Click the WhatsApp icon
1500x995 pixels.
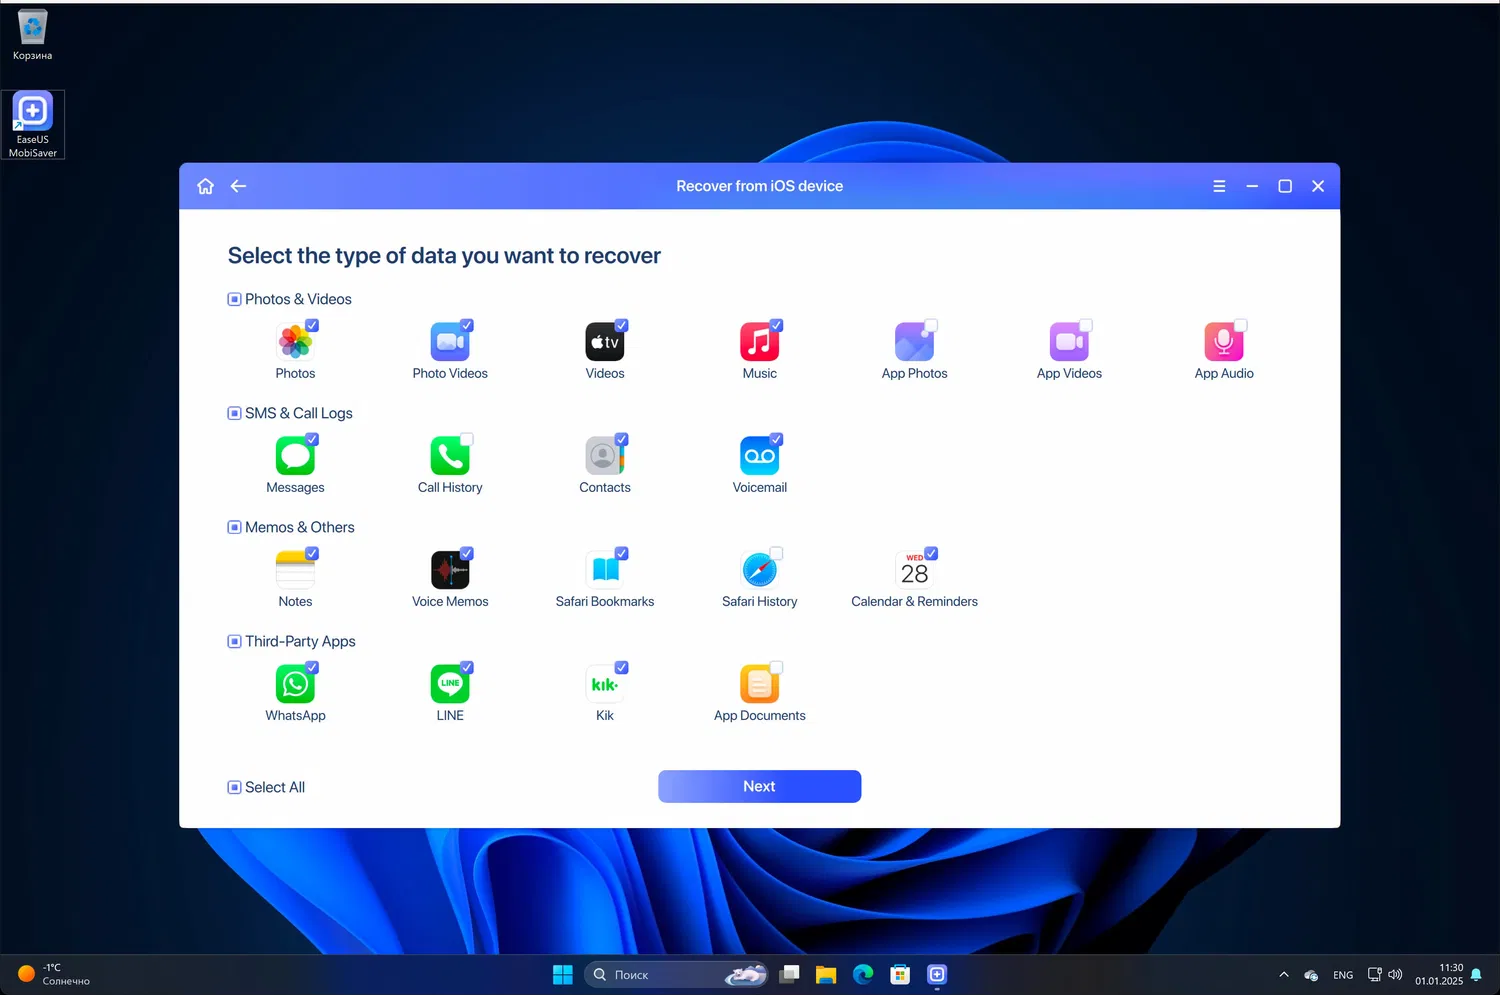(295, 684)
